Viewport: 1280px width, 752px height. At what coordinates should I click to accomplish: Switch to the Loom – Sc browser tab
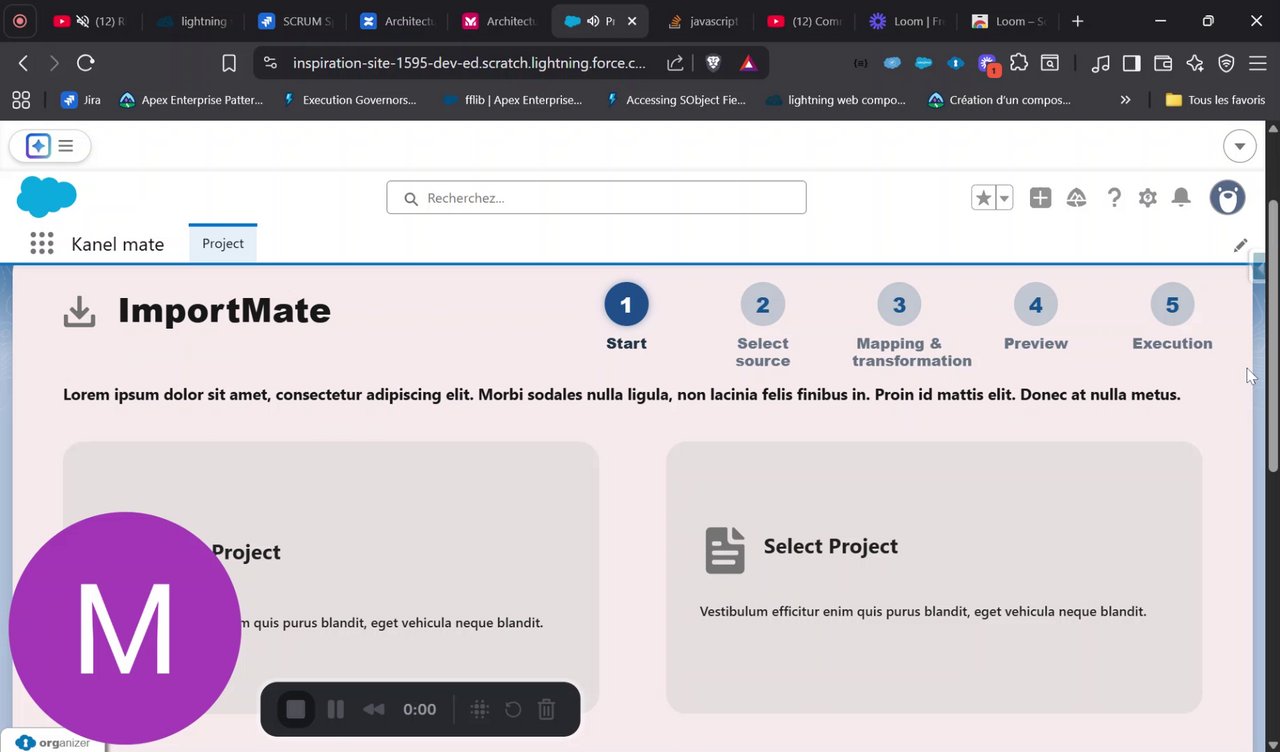click(x=1009, y=21)
